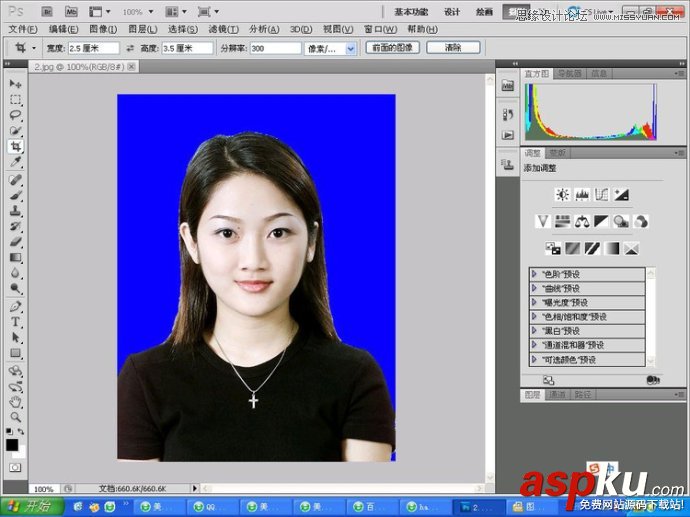This screenshot has height=517, width=690.
Task: Click the crop height input field
Action: coord(187,48)
